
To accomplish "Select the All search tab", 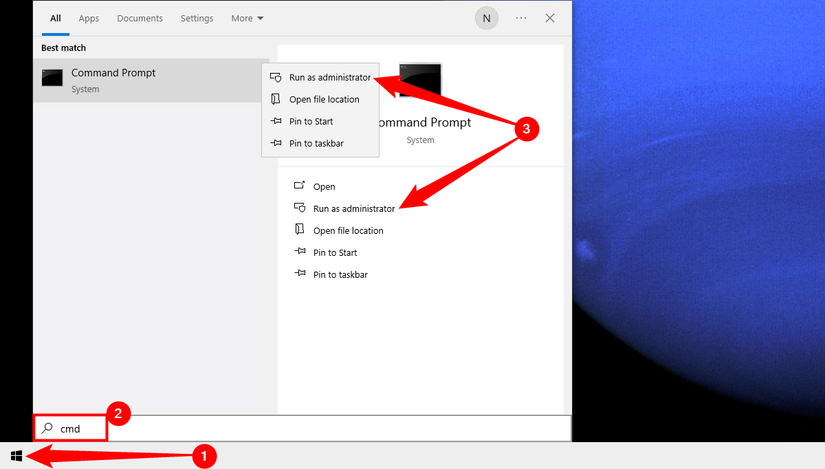I will click(55, 18).
